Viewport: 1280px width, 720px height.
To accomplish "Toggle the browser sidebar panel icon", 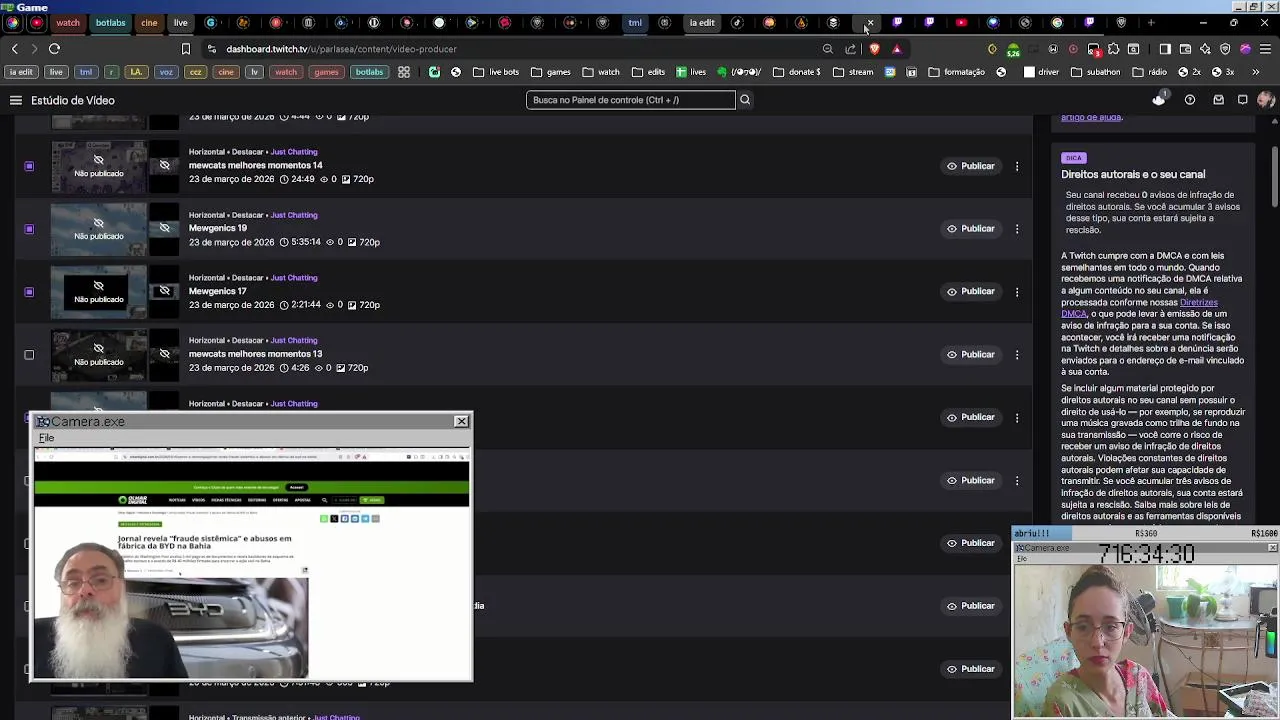I will pos(1165,49).
